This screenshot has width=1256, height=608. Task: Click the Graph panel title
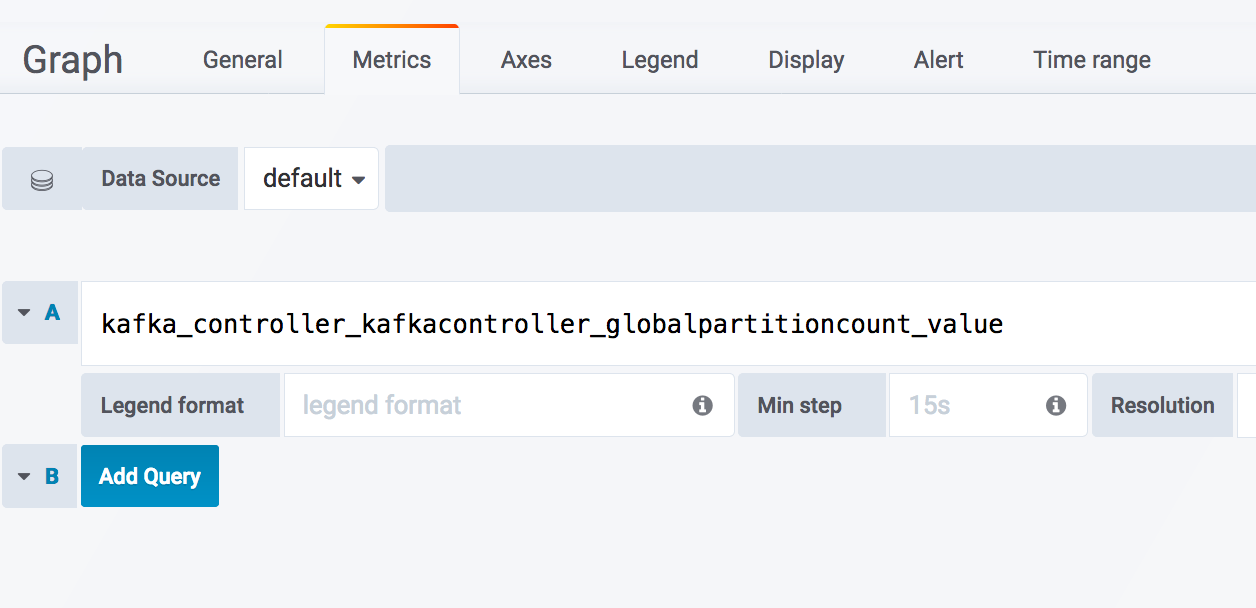coord(73,60)
